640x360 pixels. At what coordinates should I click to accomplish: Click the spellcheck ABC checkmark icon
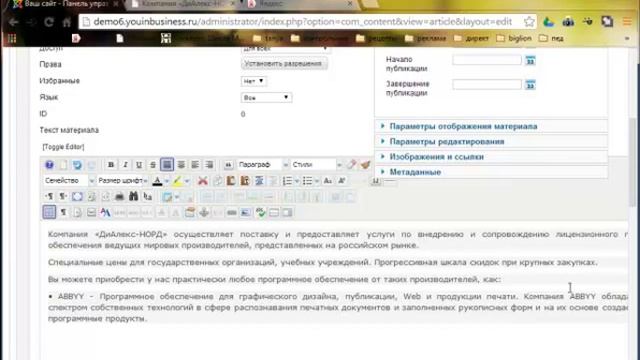point(260,212)
